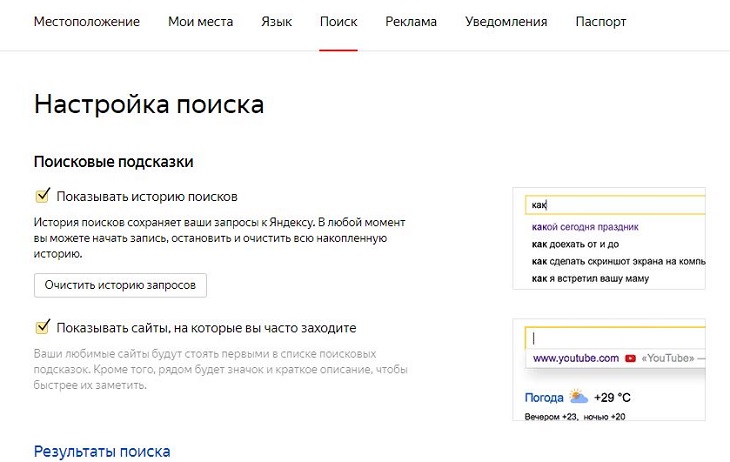Switch to the Уведомления tab
The image size is (730, 462).
click(x=506, y=21)
